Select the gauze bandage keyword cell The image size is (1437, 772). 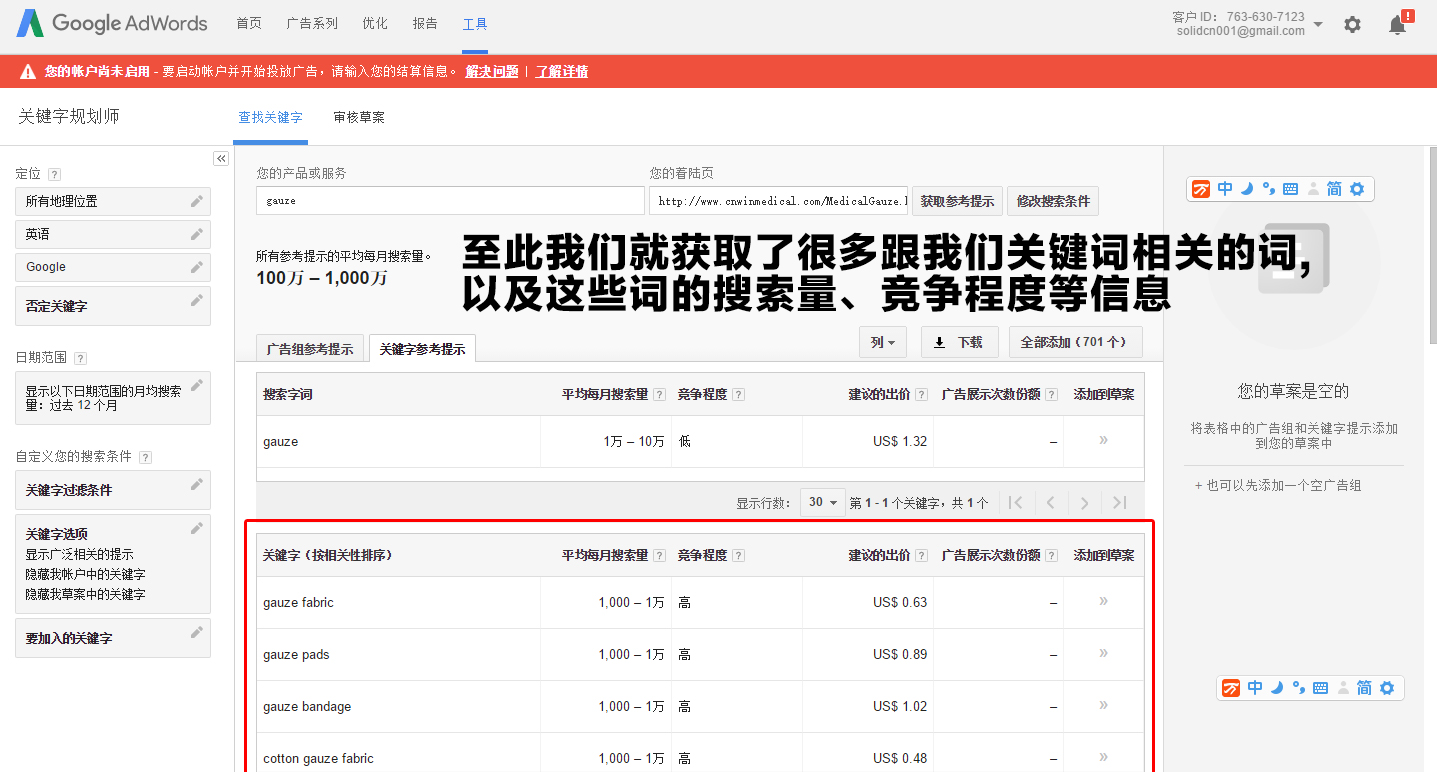click(x=399, y=706)
